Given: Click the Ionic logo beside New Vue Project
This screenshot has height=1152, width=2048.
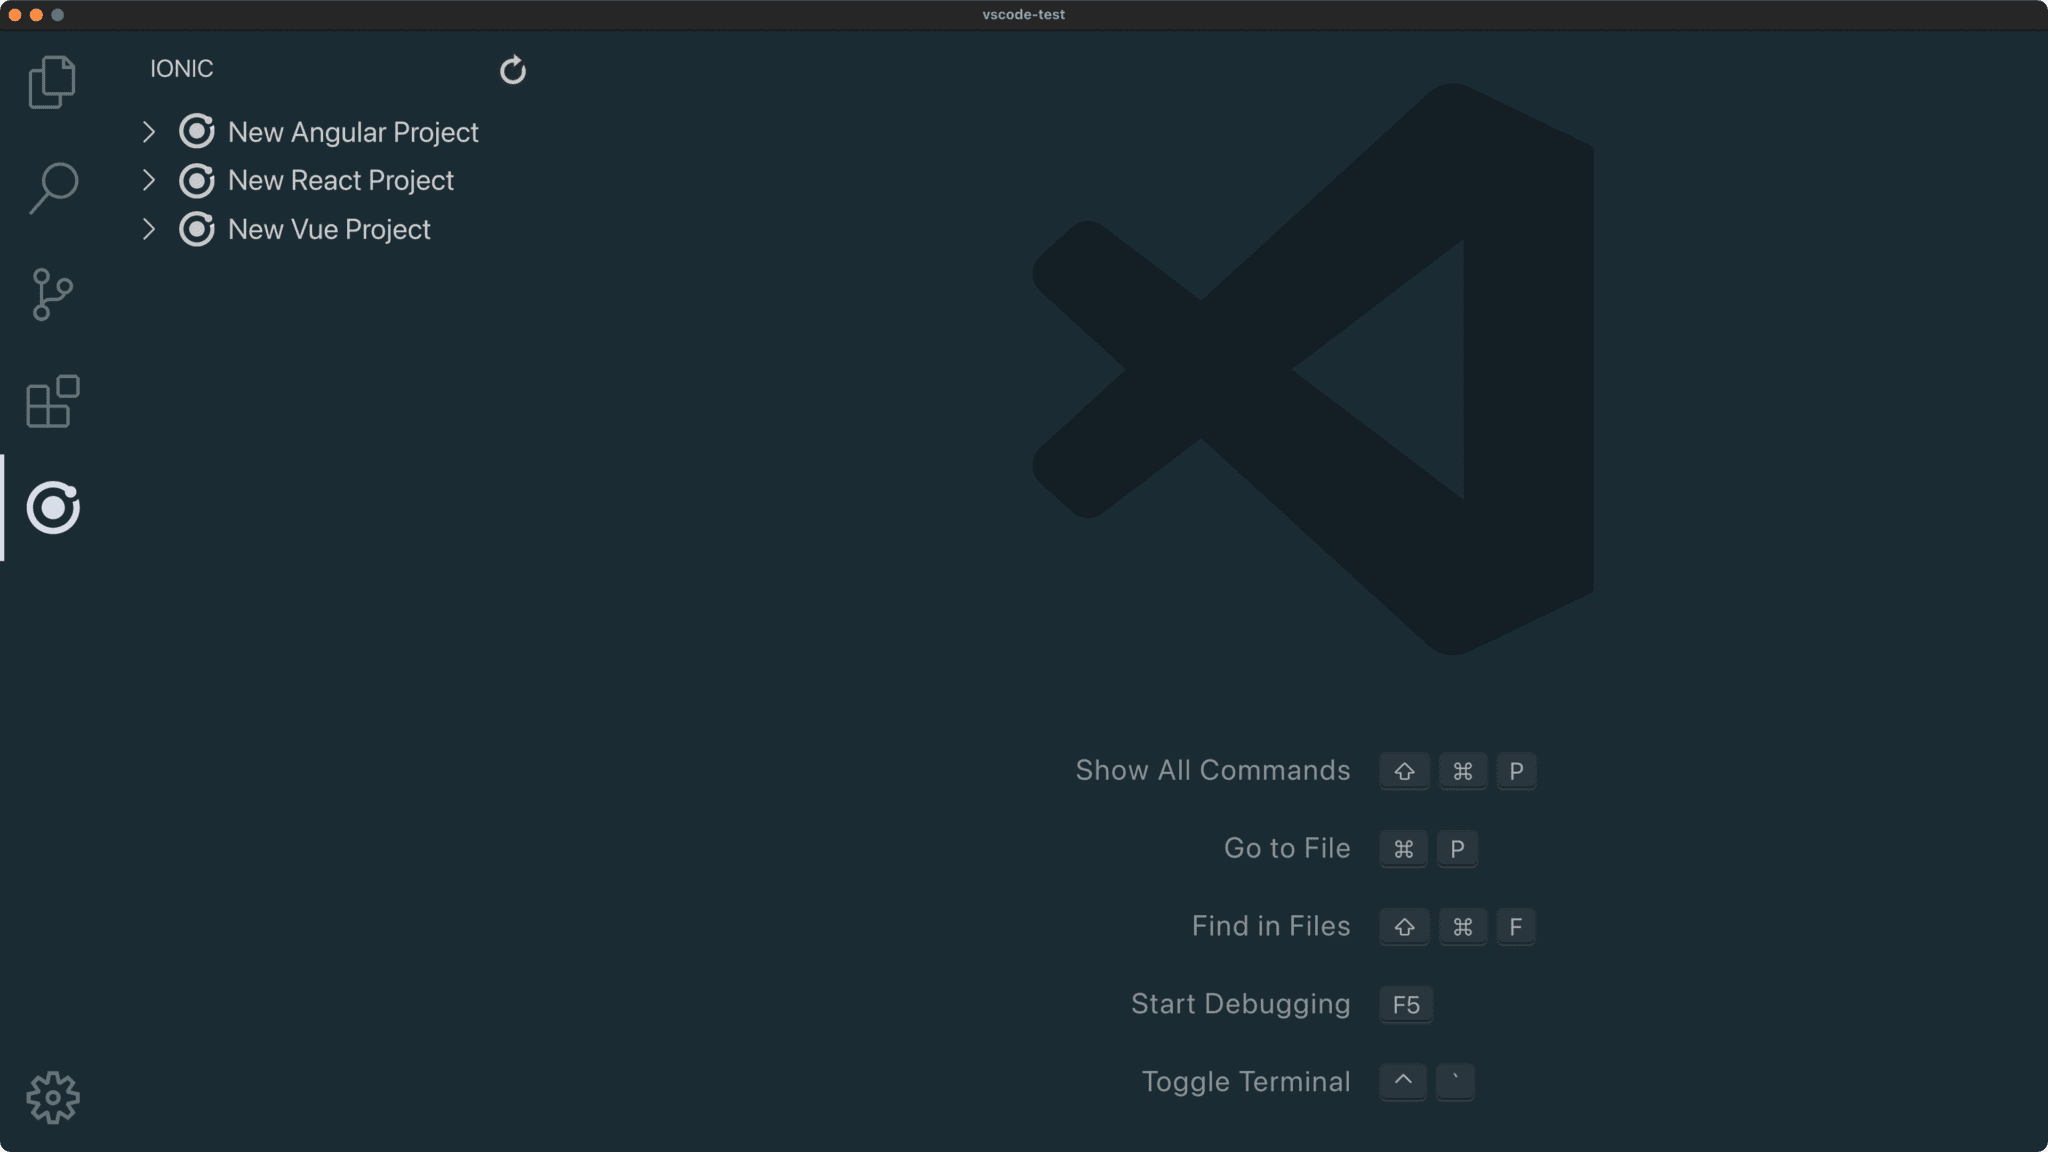Looking at the screenshot, I should tap(197, 229).
